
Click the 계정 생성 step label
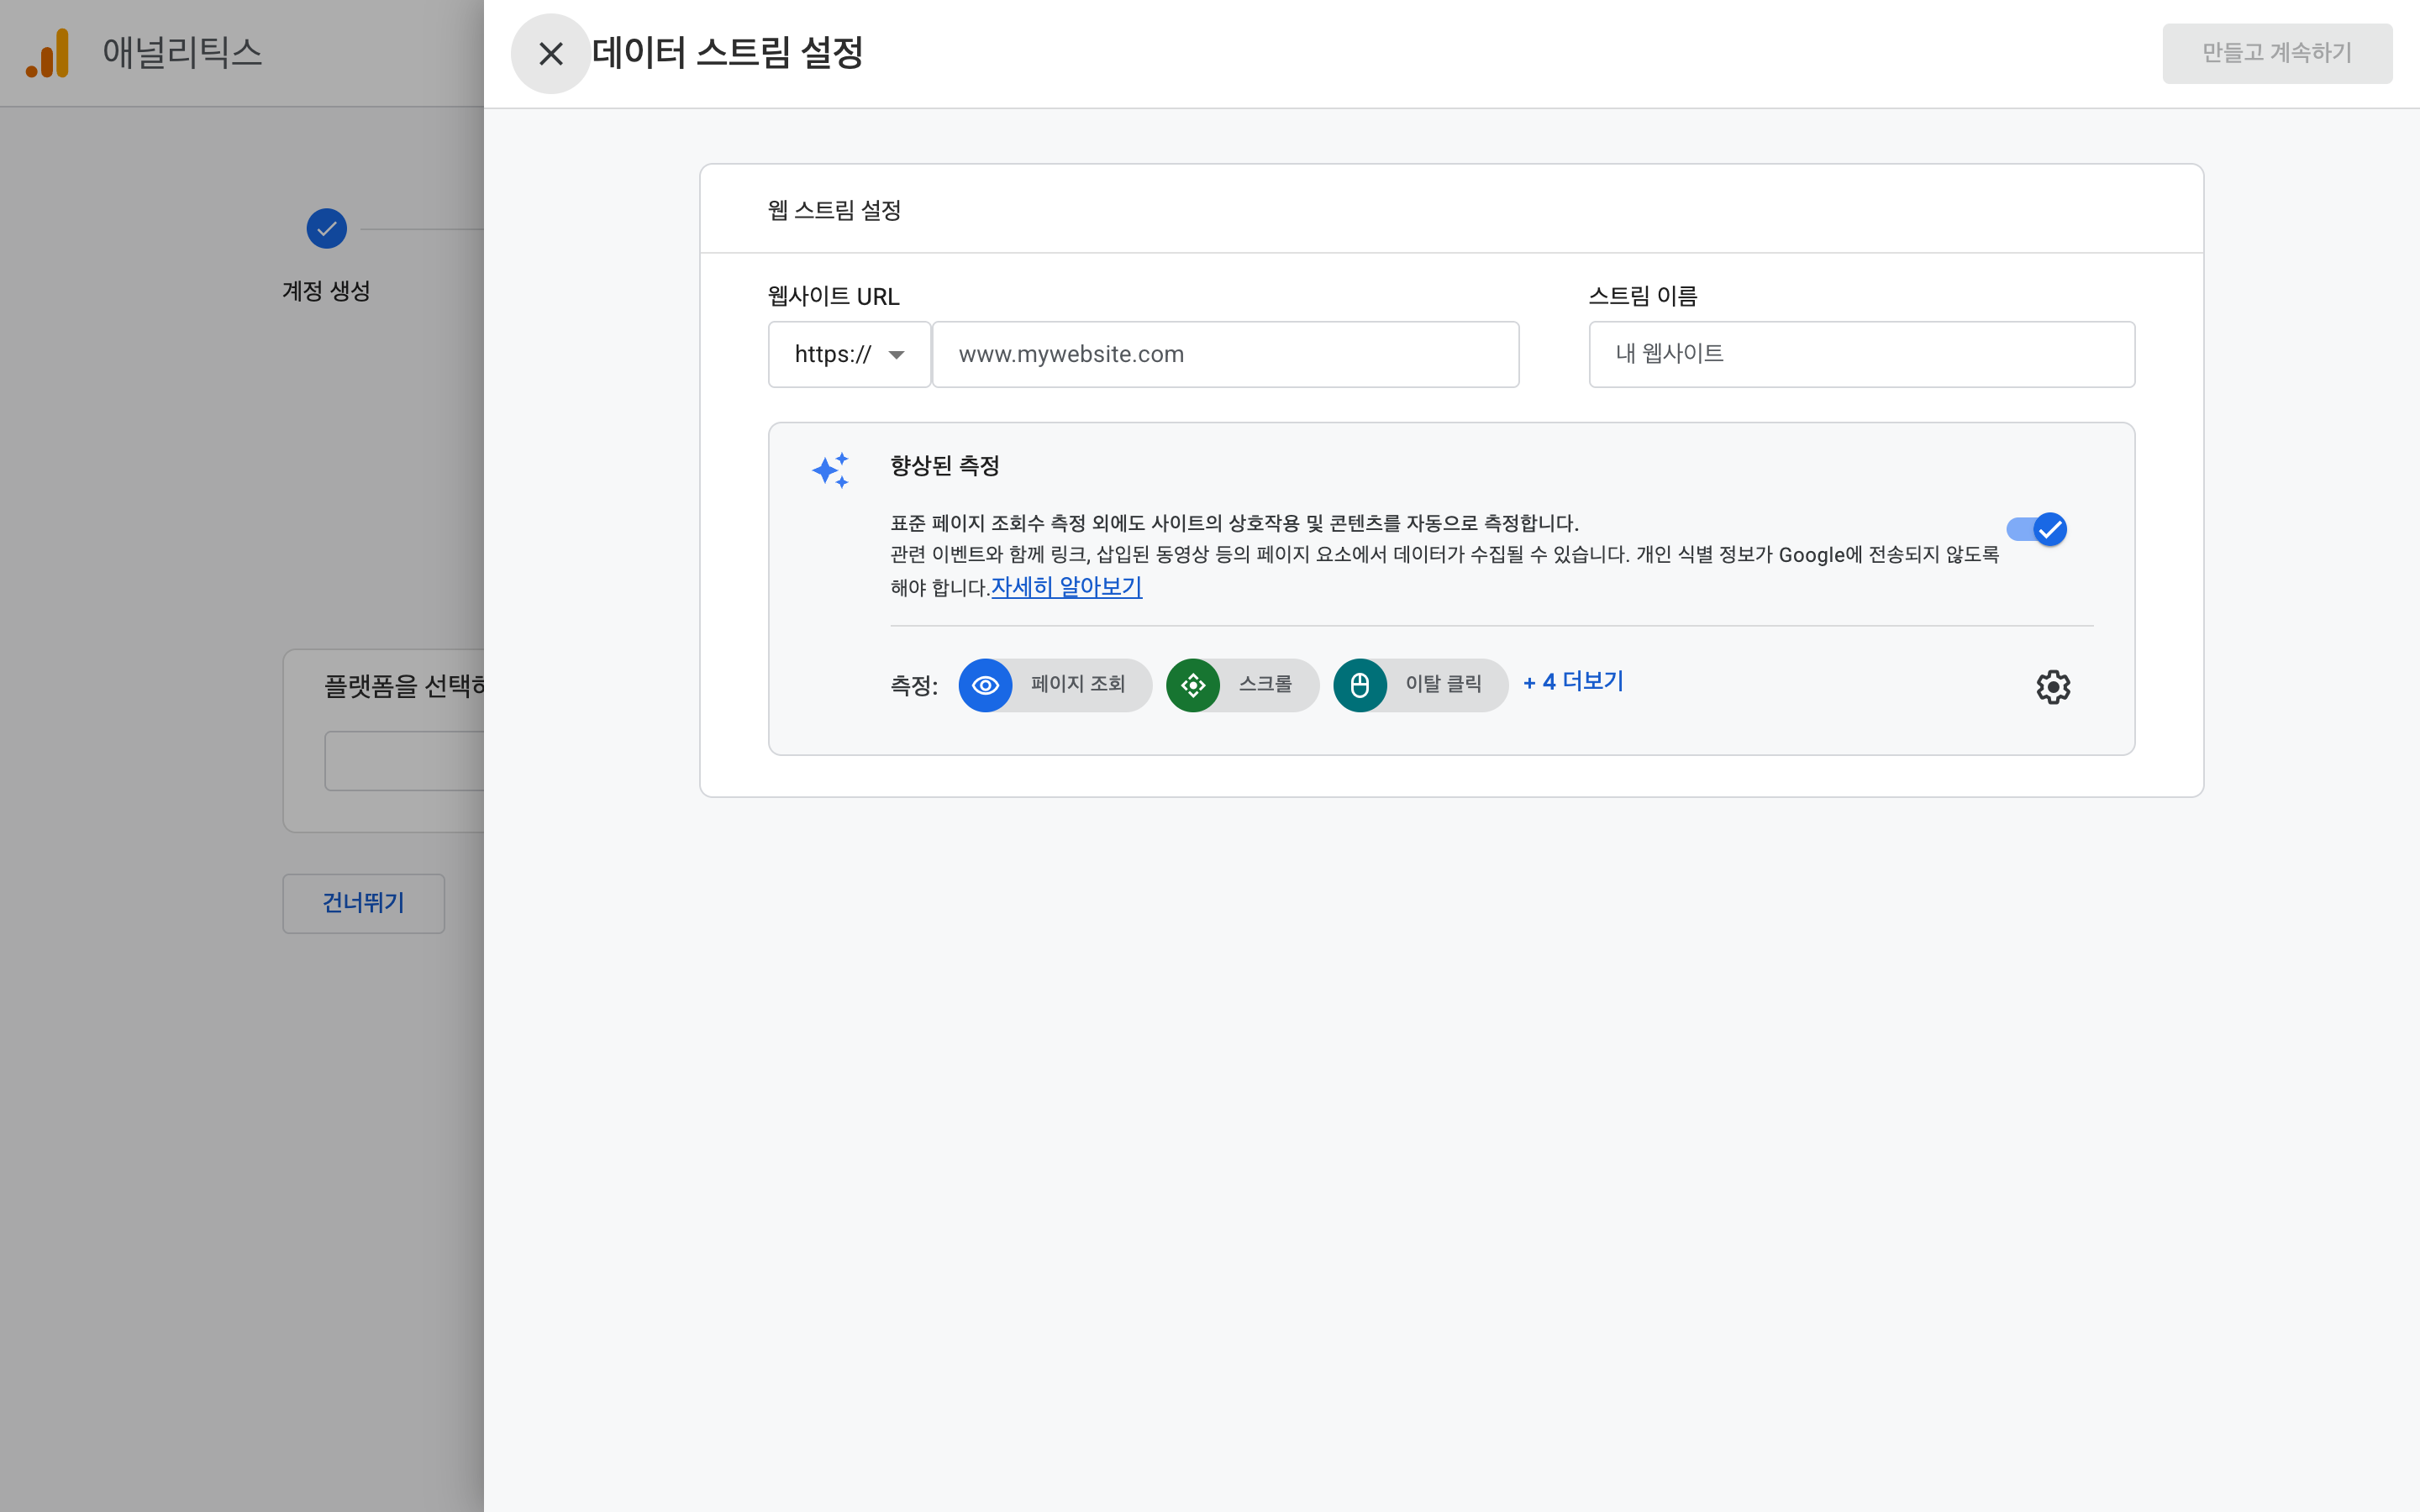click(326, 291)
